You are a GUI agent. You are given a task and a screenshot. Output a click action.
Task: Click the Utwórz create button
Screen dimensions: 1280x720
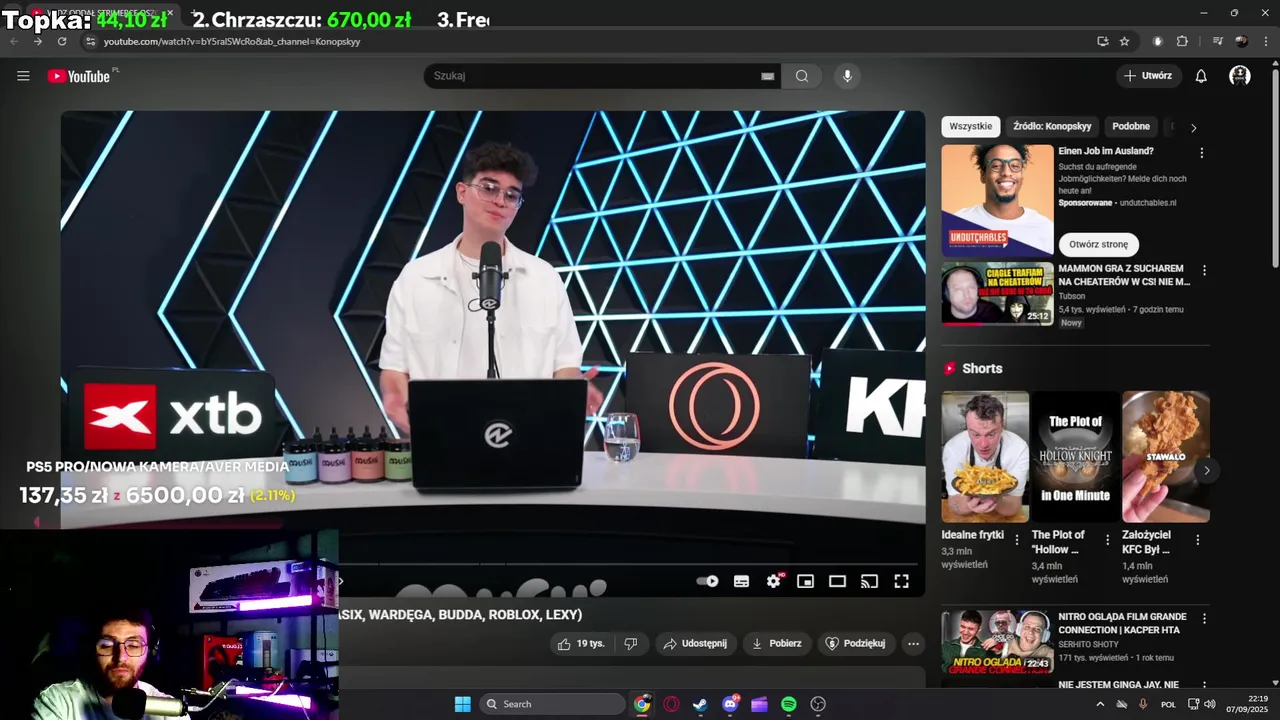1148,76
